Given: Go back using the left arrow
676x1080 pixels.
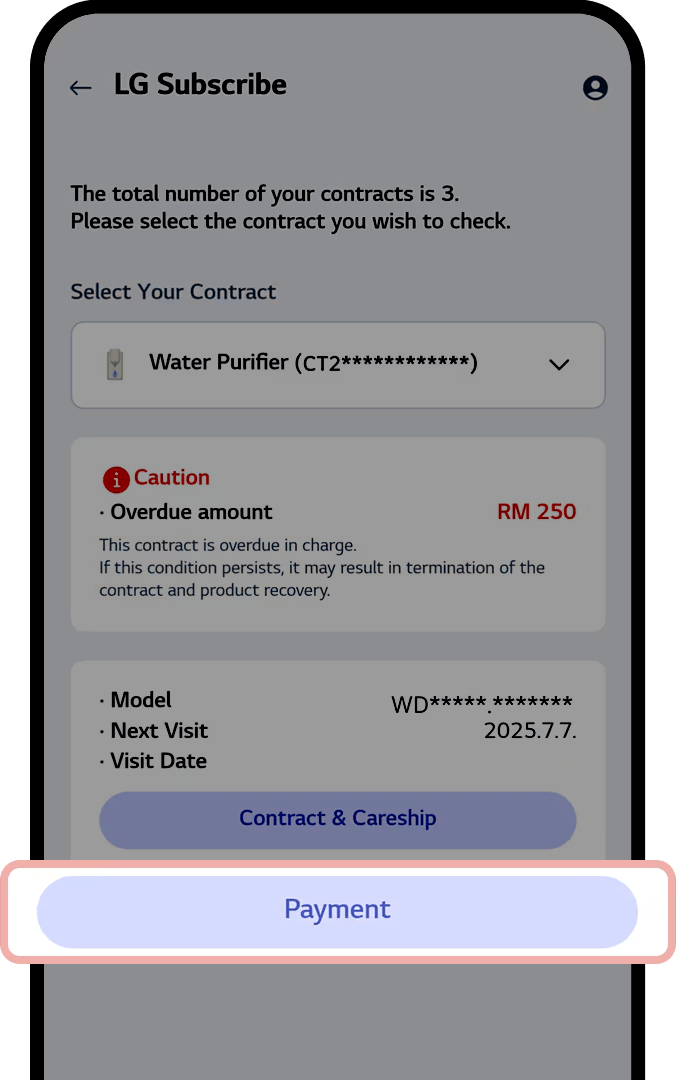Looking at the screenshot, I should point(81,87).
